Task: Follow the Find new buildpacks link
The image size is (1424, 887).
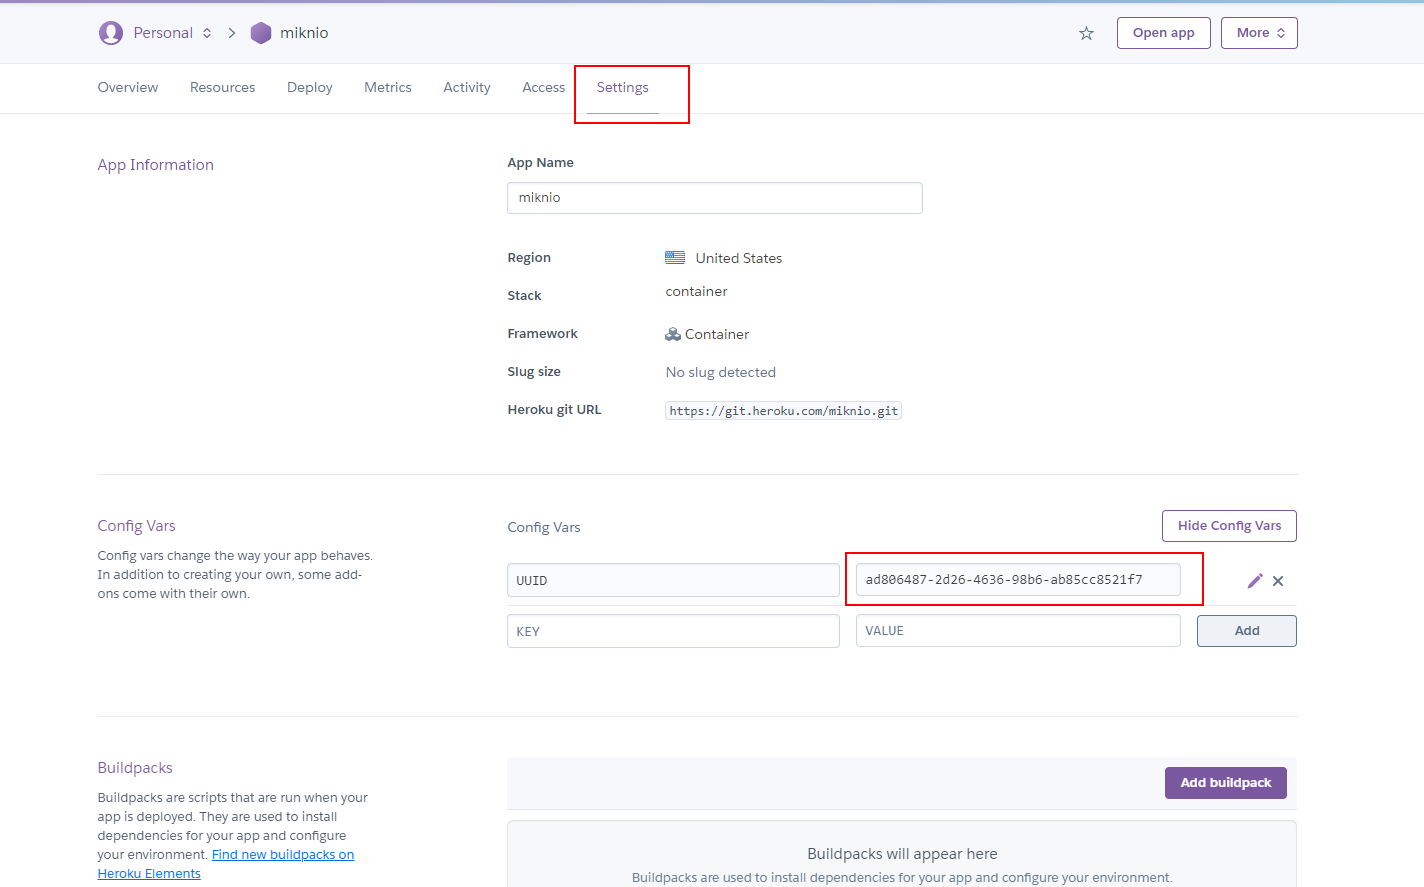Action: pyautogui.click(x=283, y=855)
